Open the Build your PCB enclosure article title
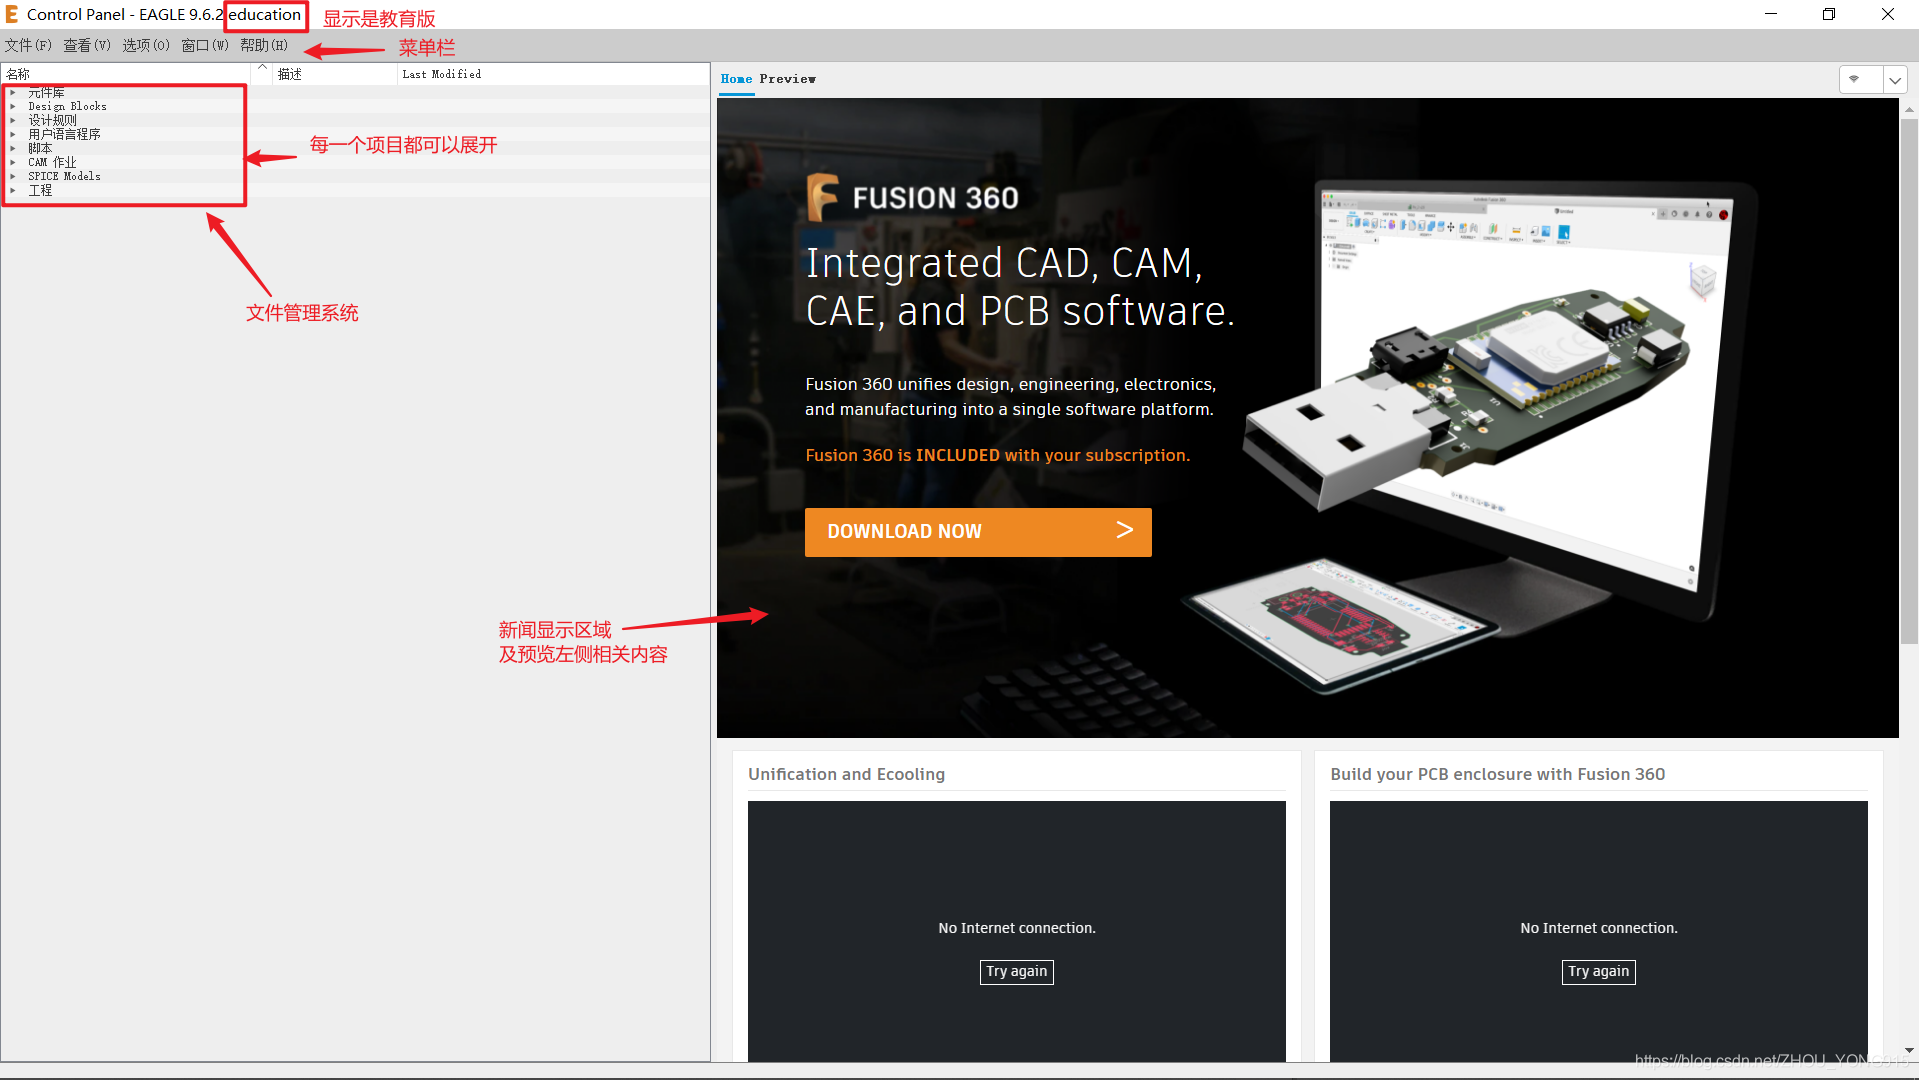1919x1080 pixels. tap(1497, 774)
